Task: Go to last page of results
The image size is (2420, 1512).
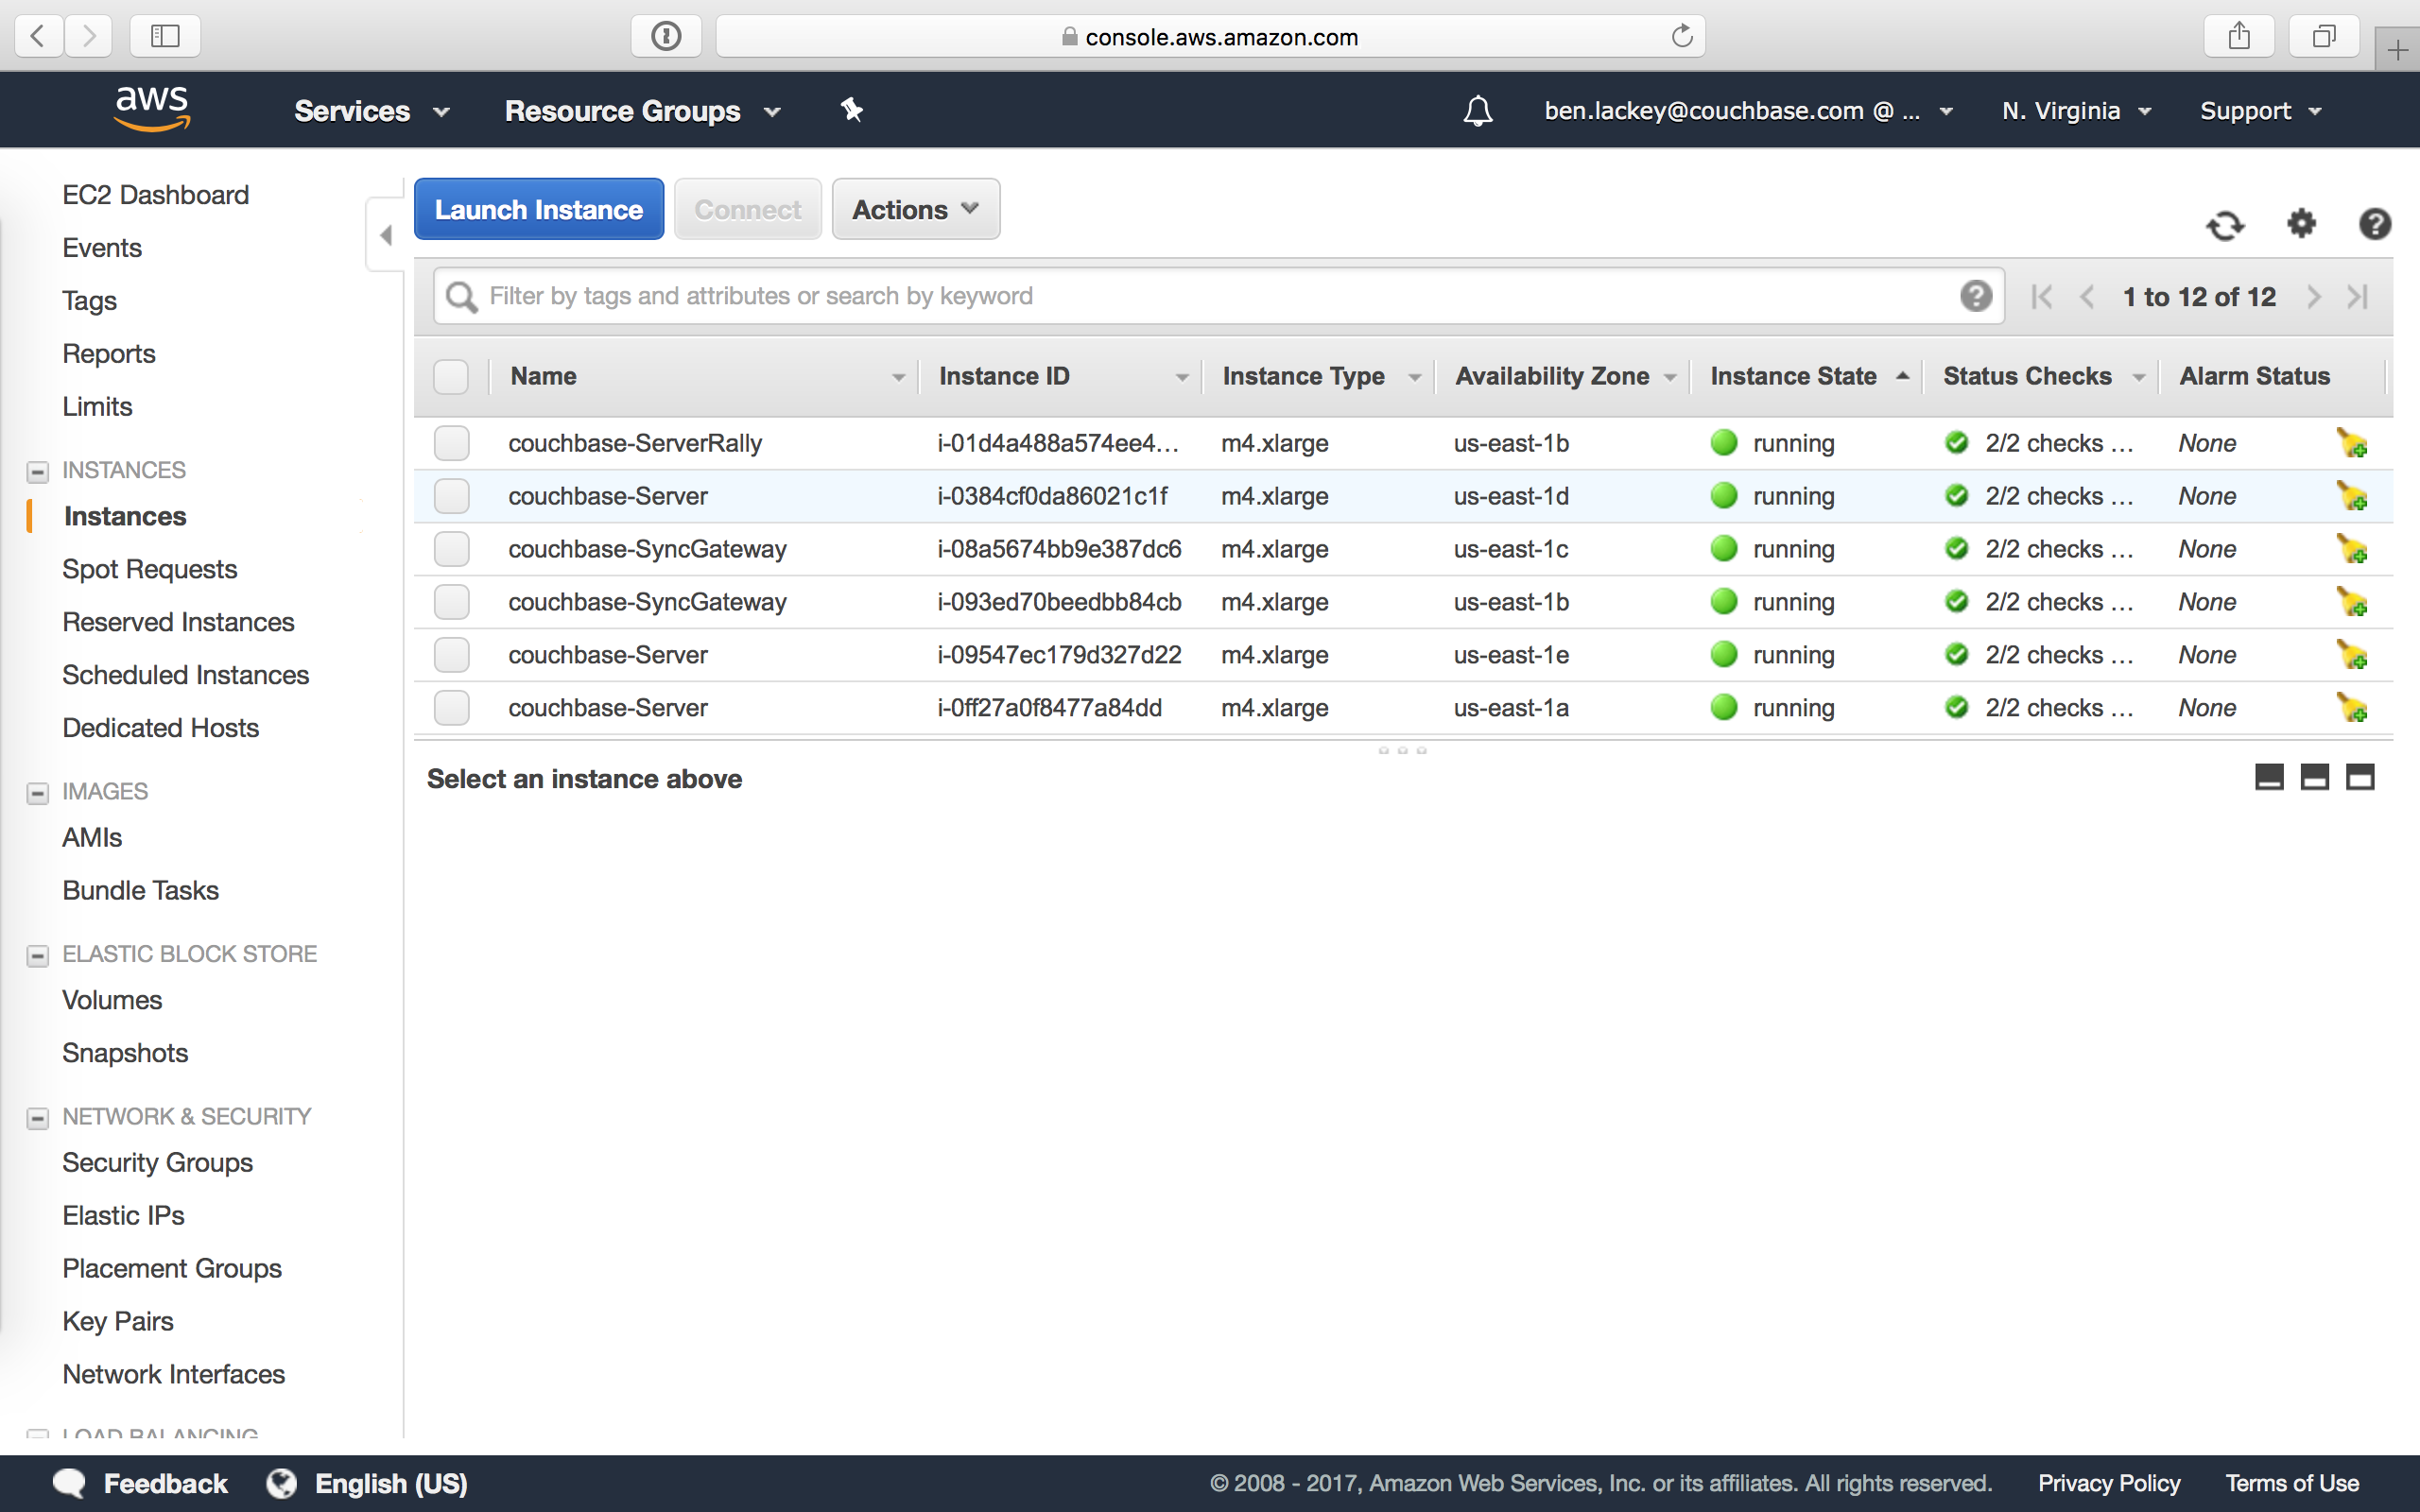Action: click(2358, 297)
